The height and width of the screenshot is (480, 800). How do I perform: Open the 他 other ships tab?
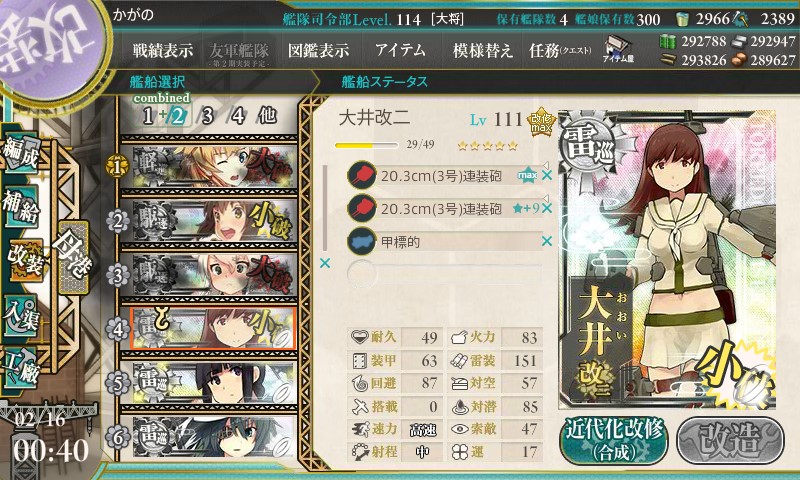(x=267, y=116)
